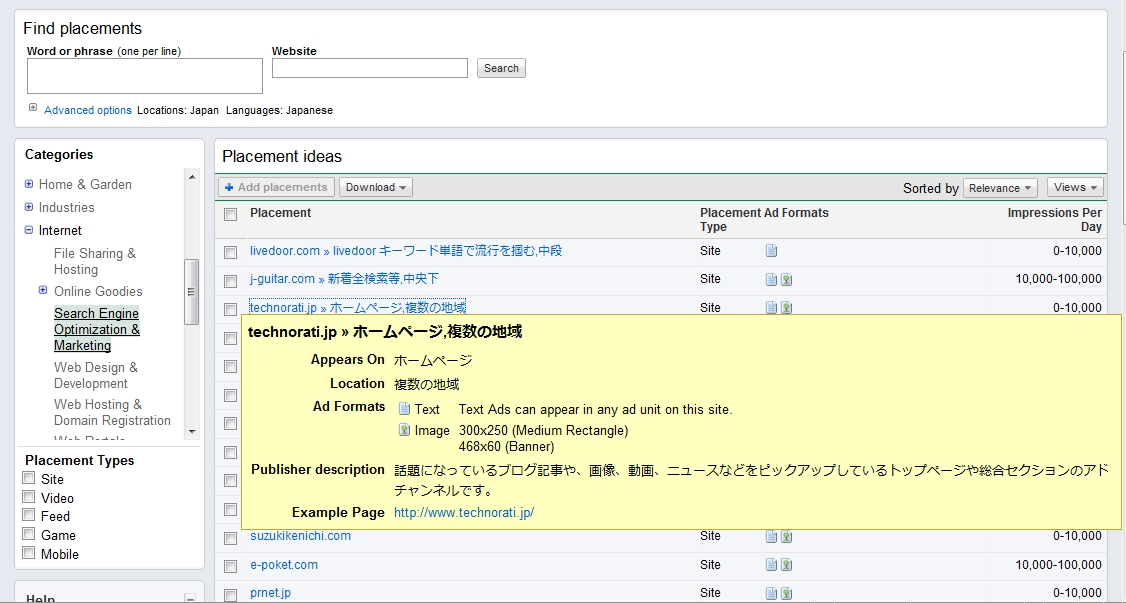Open the Download dropdown

[376, 187]
